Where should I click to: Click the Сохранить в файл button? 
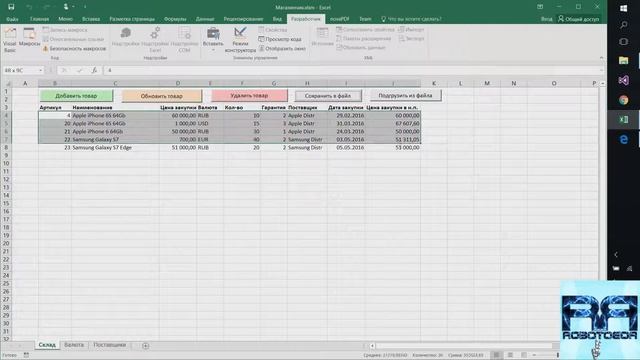pos(328,96)
